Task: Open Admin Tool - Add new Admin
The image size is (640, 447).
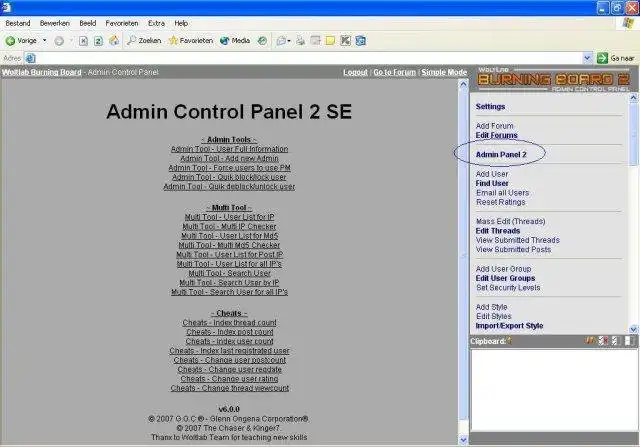Action: (229, 158)
